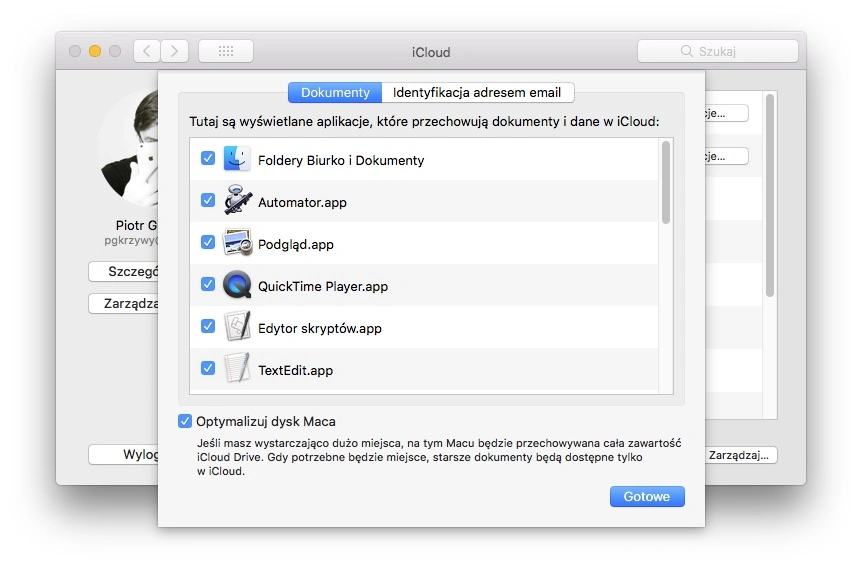Click the magnifier icon in Szukaj field
This screenshot has width=862, height=565.
tap(687, 51)
